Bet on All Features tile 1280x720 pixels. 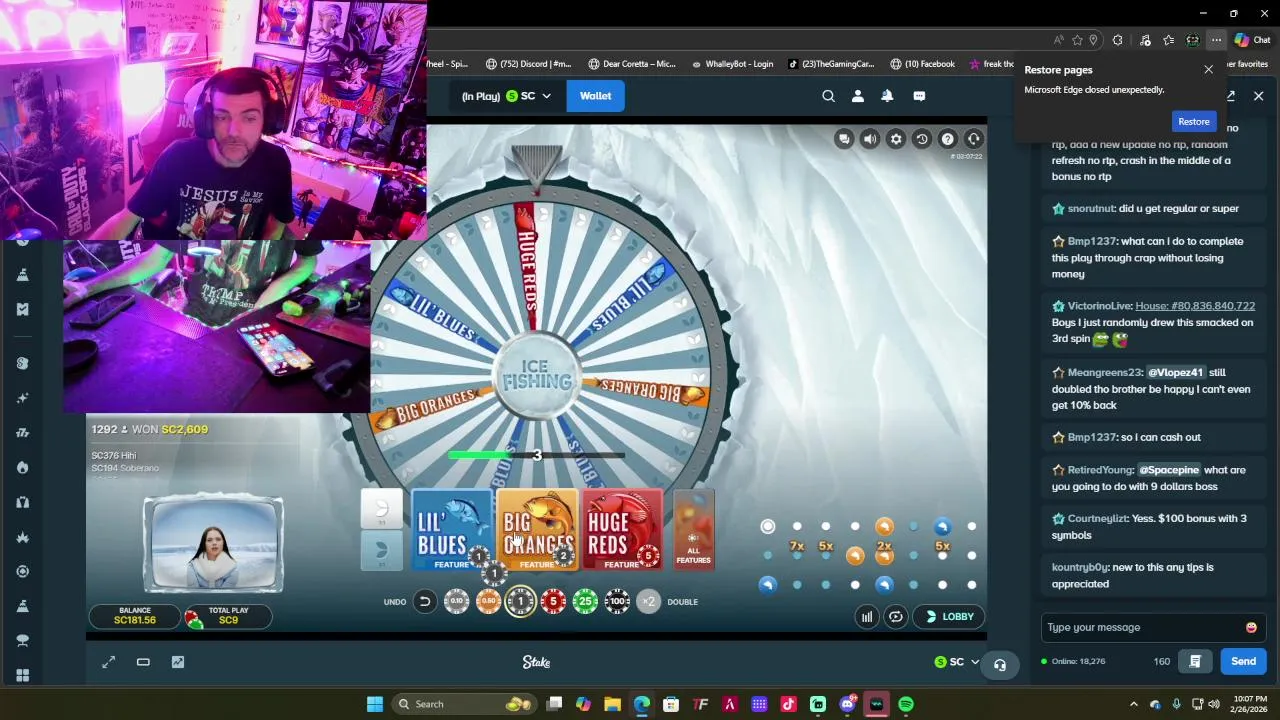coord(694,531)
